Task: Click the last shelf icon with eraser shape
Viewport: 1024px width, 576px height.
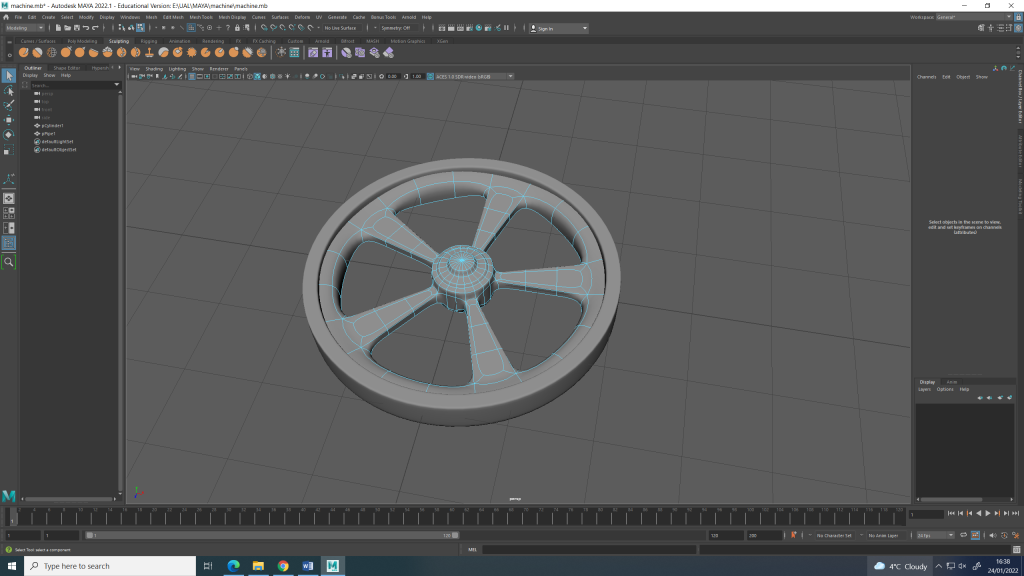Action: (x=389, y=52)
